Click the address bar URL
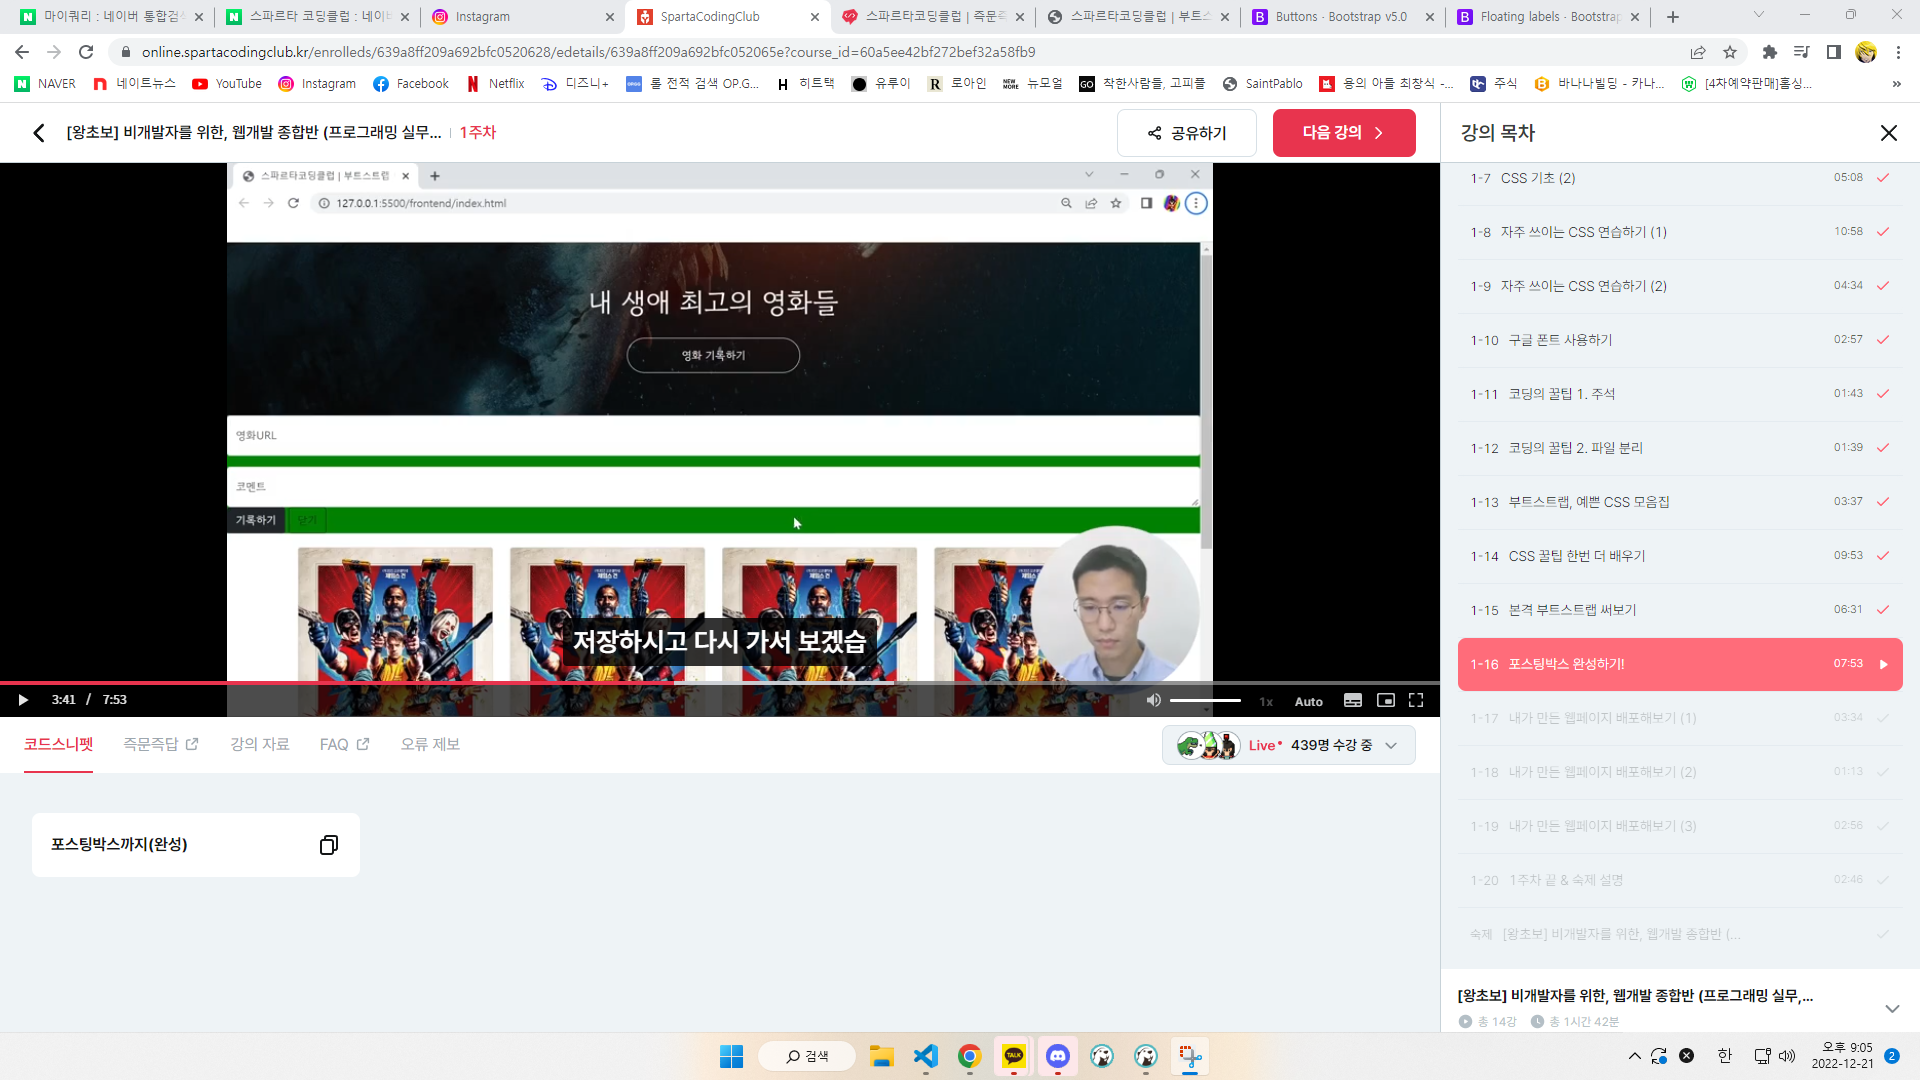This screenshot has height=1080, width=1920. (x=588, y=52)
